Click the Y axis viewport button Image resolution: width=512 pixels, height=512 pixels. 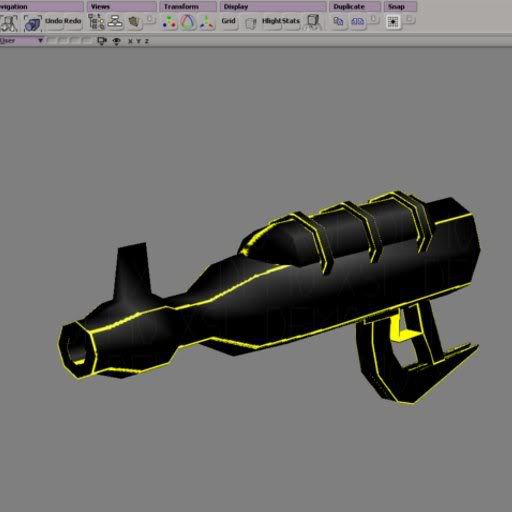point(139,41)
